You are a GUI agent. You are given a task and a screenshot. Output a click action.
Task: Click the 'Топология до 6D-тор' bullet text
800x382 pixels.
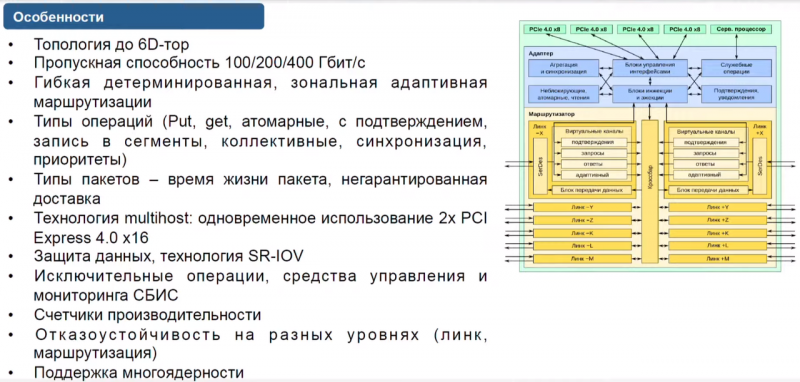111,44
